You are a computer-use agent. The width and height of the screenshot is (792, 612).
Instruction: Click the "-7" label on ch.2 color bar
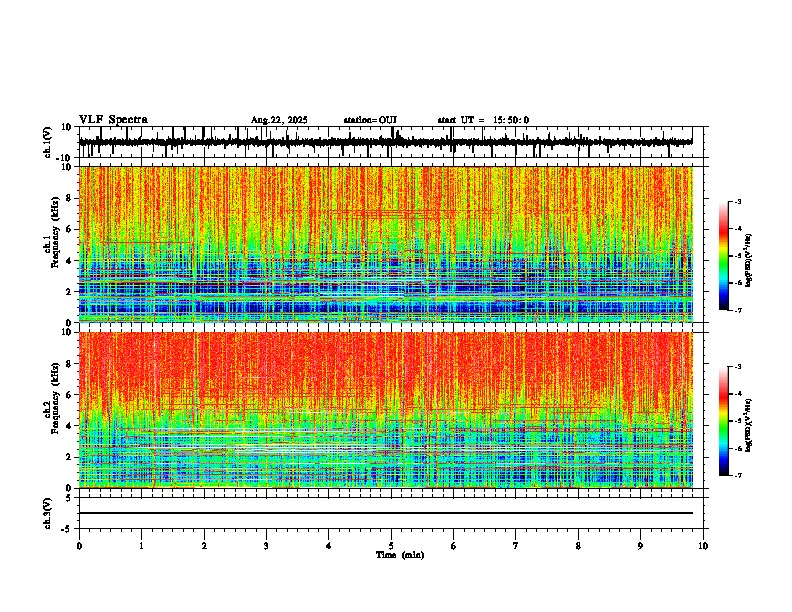point(738,475)
